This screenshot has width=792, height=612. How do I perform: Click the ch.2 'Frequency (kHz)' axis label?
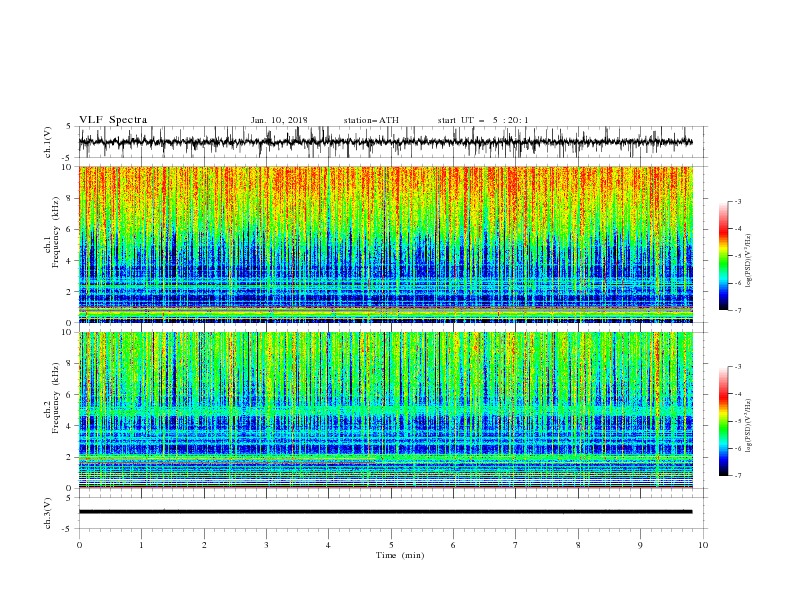(x=57, y=398)
